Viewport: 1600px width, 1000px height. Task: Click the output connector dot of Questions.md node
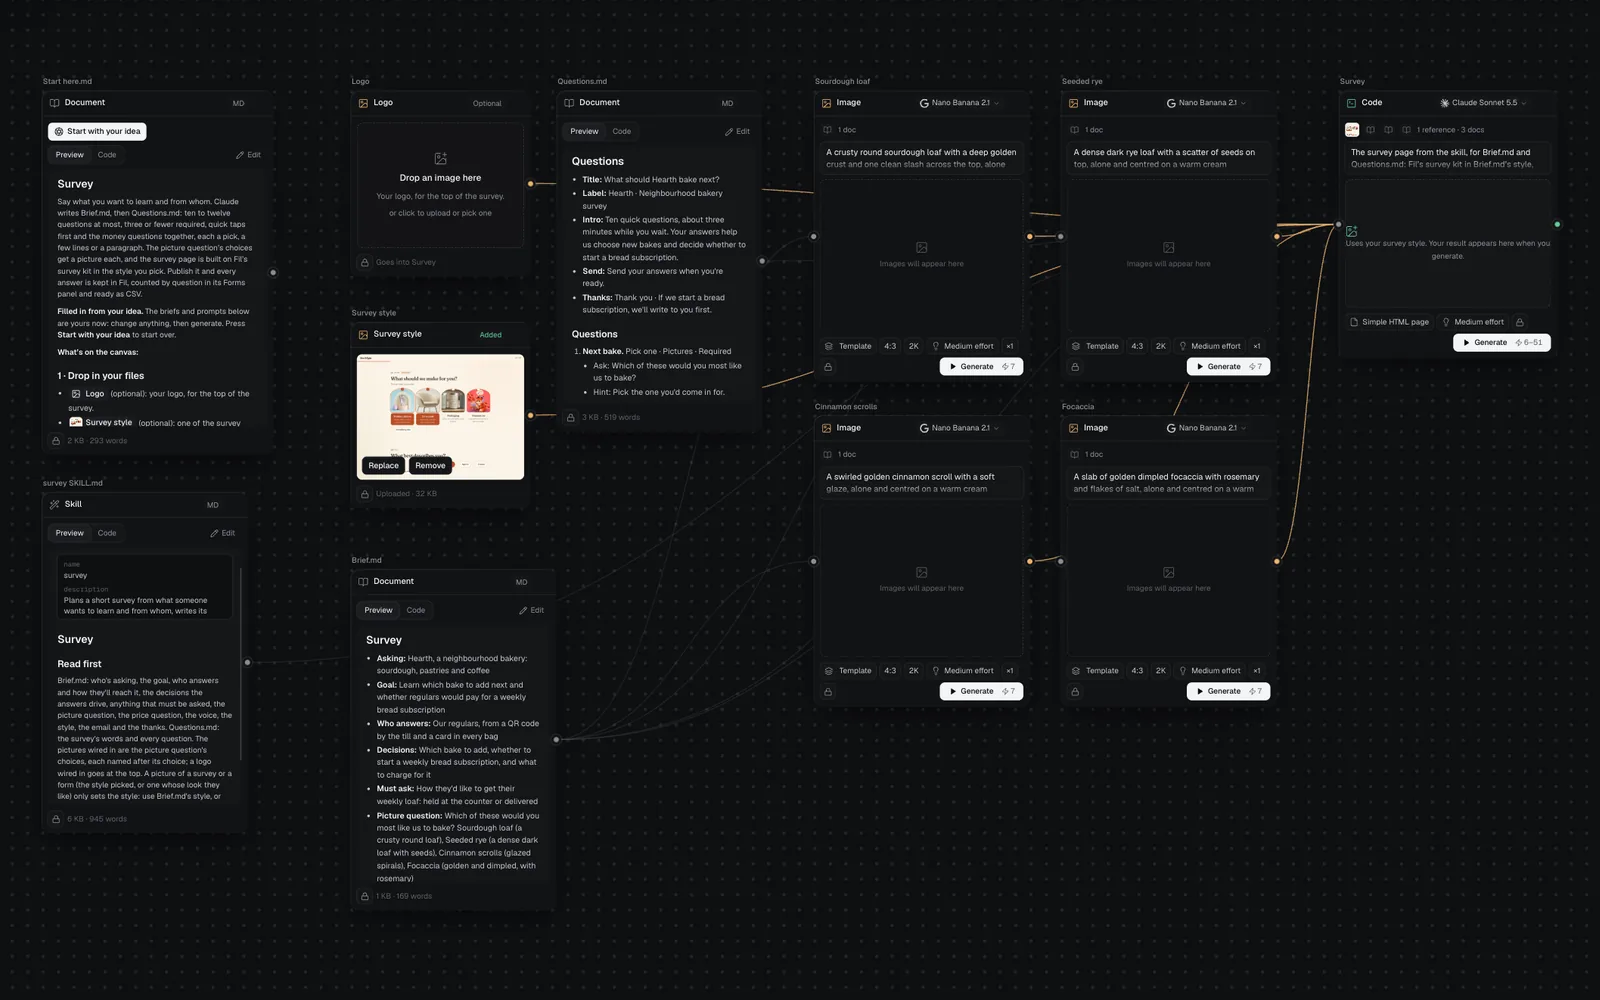click(x=762, y=261)
